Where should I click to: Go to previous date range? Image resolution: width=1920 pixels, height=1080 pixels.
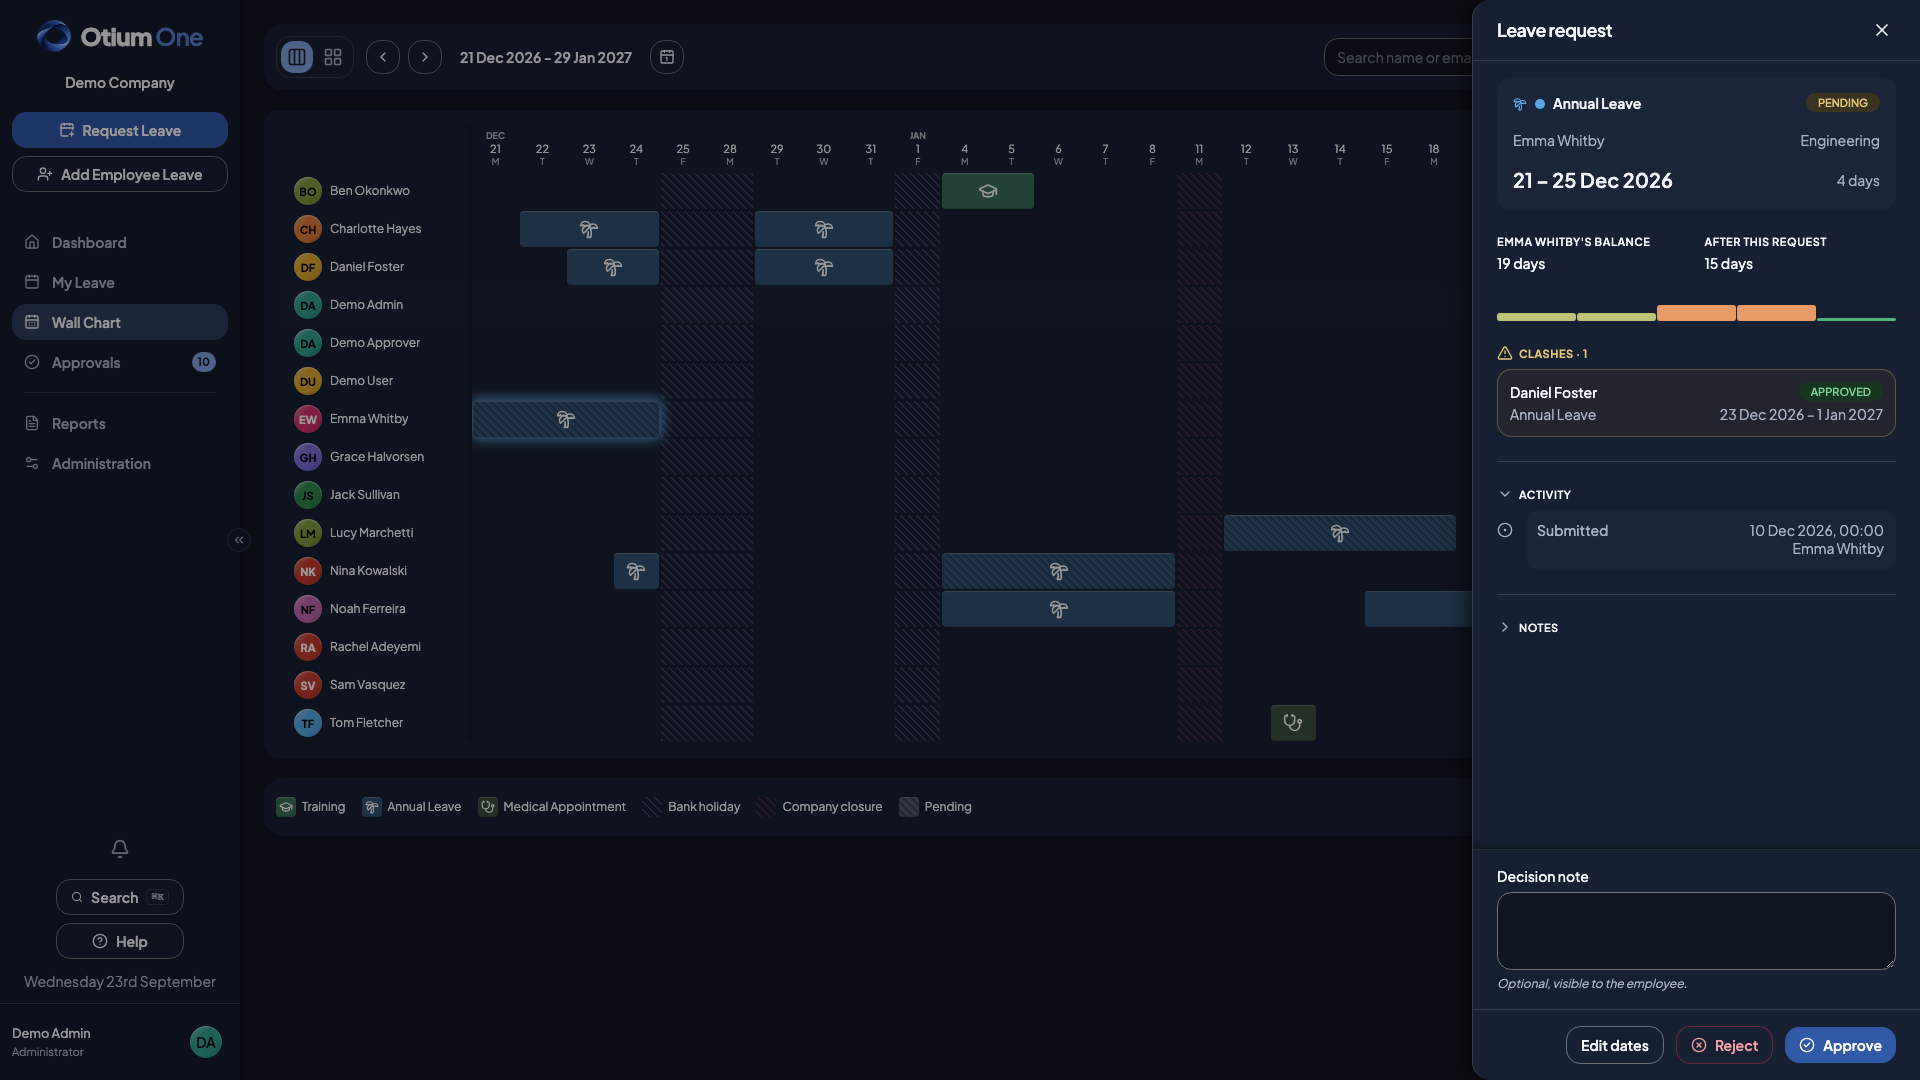point(383,57)
